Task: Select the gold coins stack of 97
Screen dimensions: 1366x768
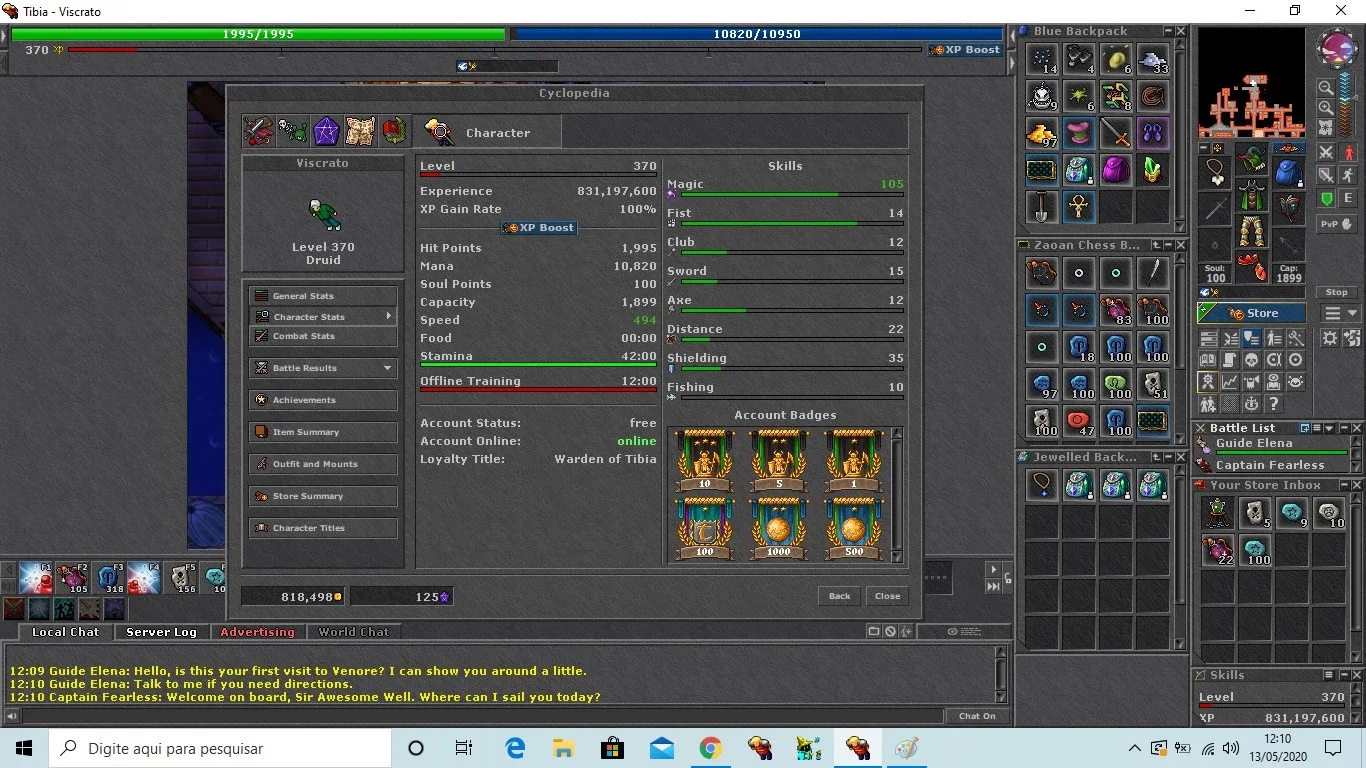Action: coord(1042,133)
